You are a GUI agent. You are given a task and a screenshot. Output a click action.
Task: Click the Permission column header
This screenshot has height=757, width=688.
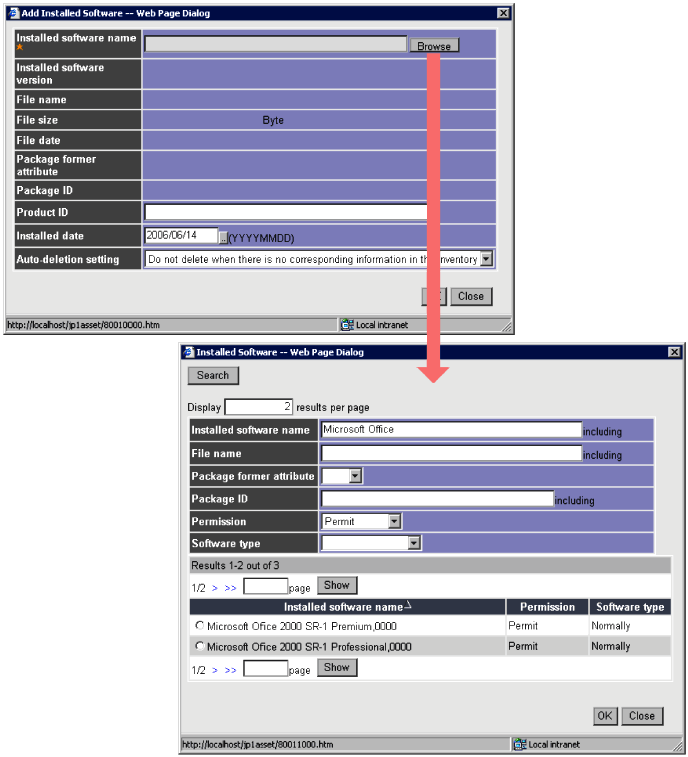pos(548,607)
